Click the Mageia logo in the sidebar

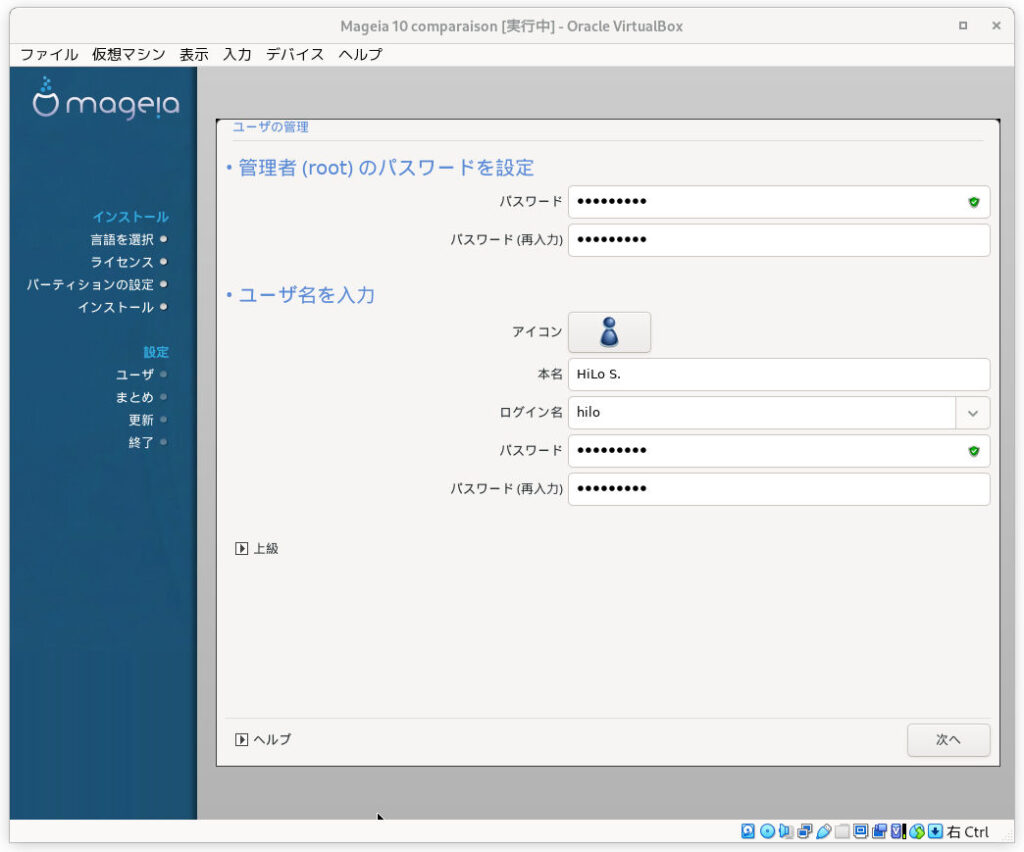click(x=106, y=99)
